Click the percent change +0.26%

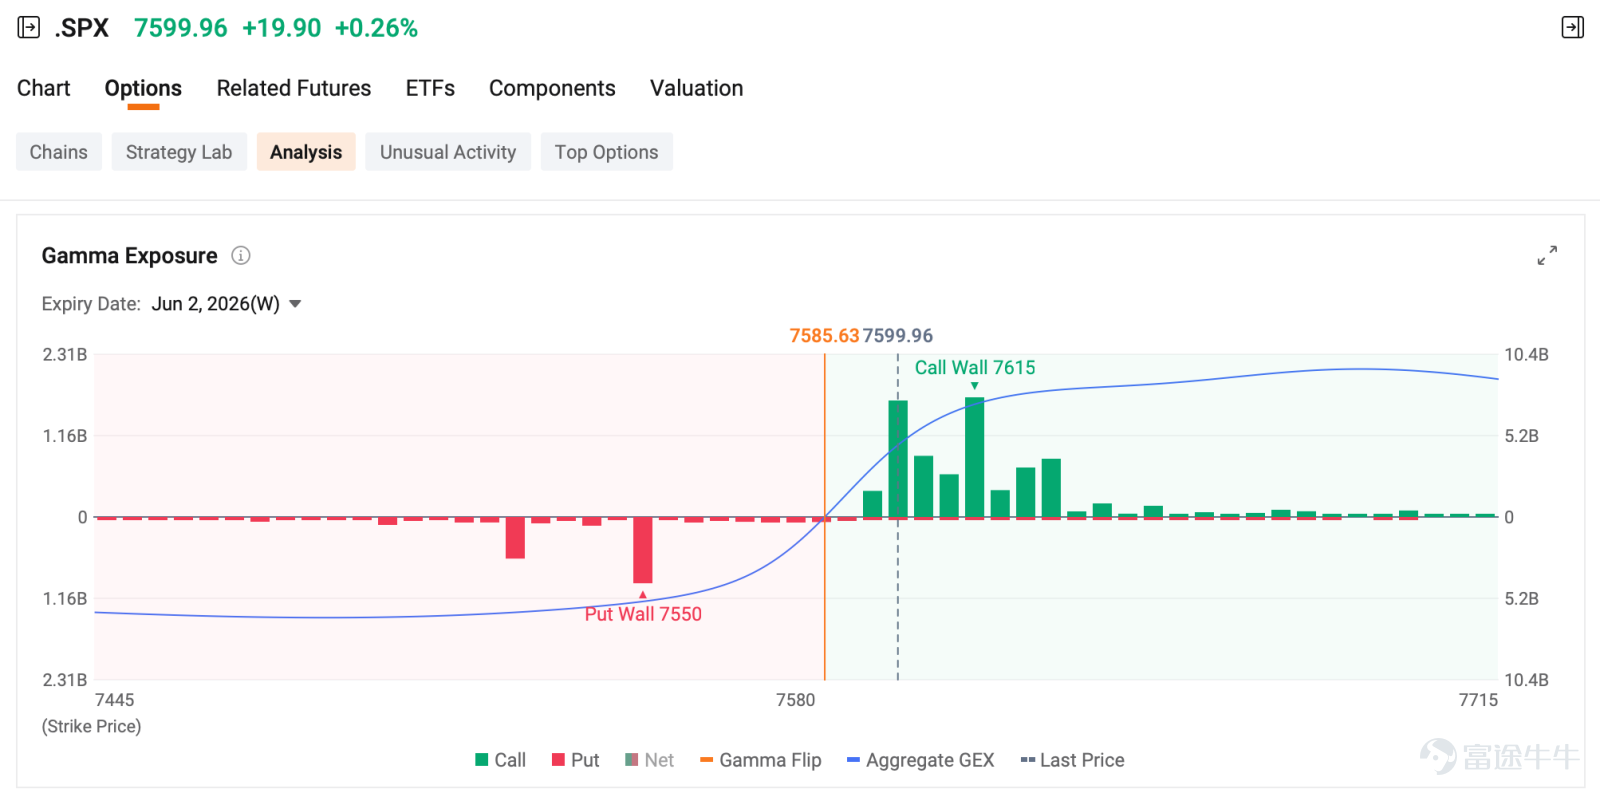pyautogui.click(x=376, y=28)
